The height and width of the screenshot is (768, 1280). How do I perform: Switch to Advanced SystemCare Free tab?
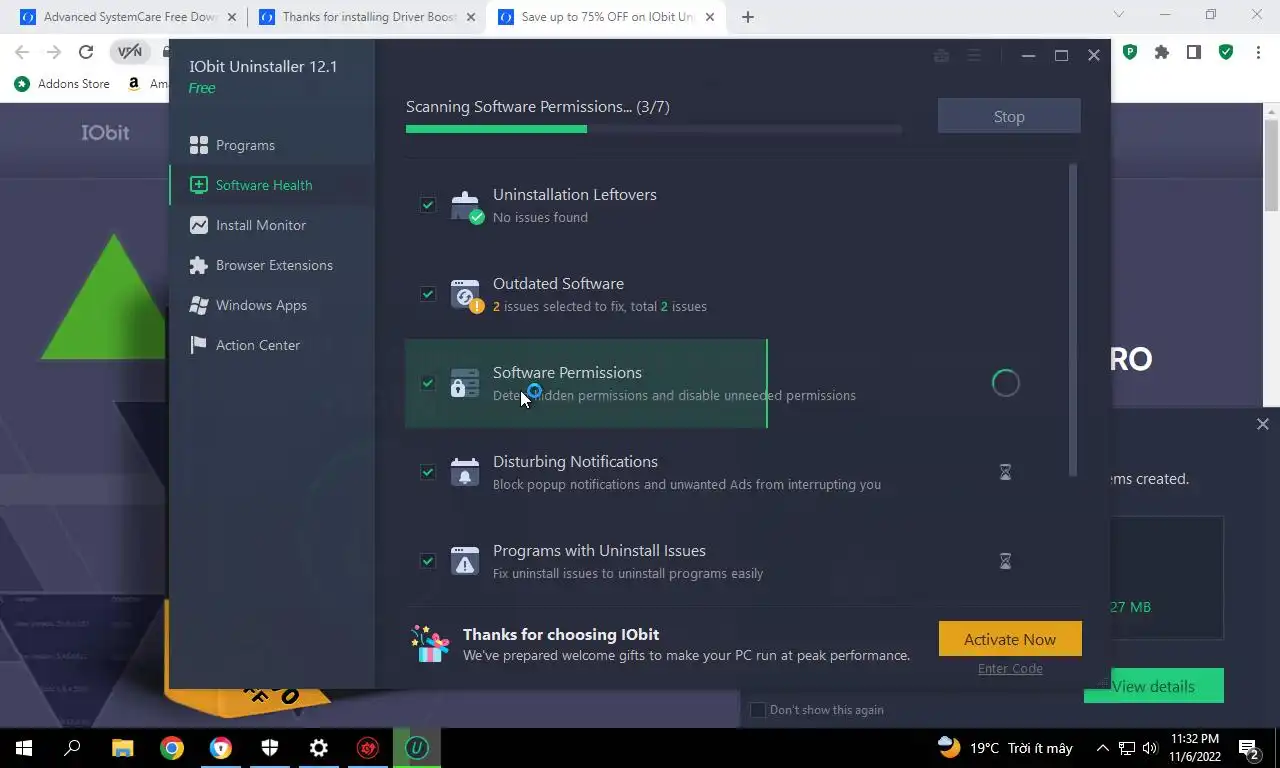coord(130,17)
